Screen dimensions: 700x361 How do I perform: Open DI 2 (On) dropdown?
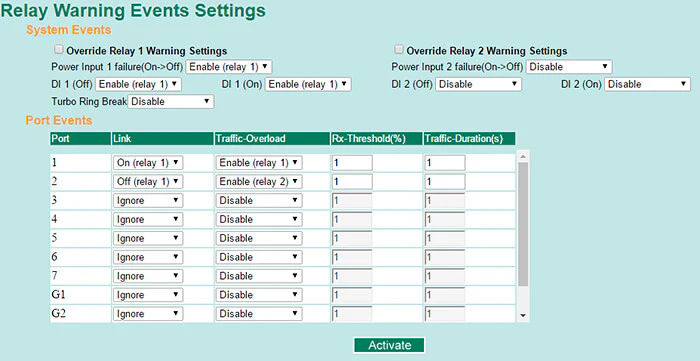(647, 84)
